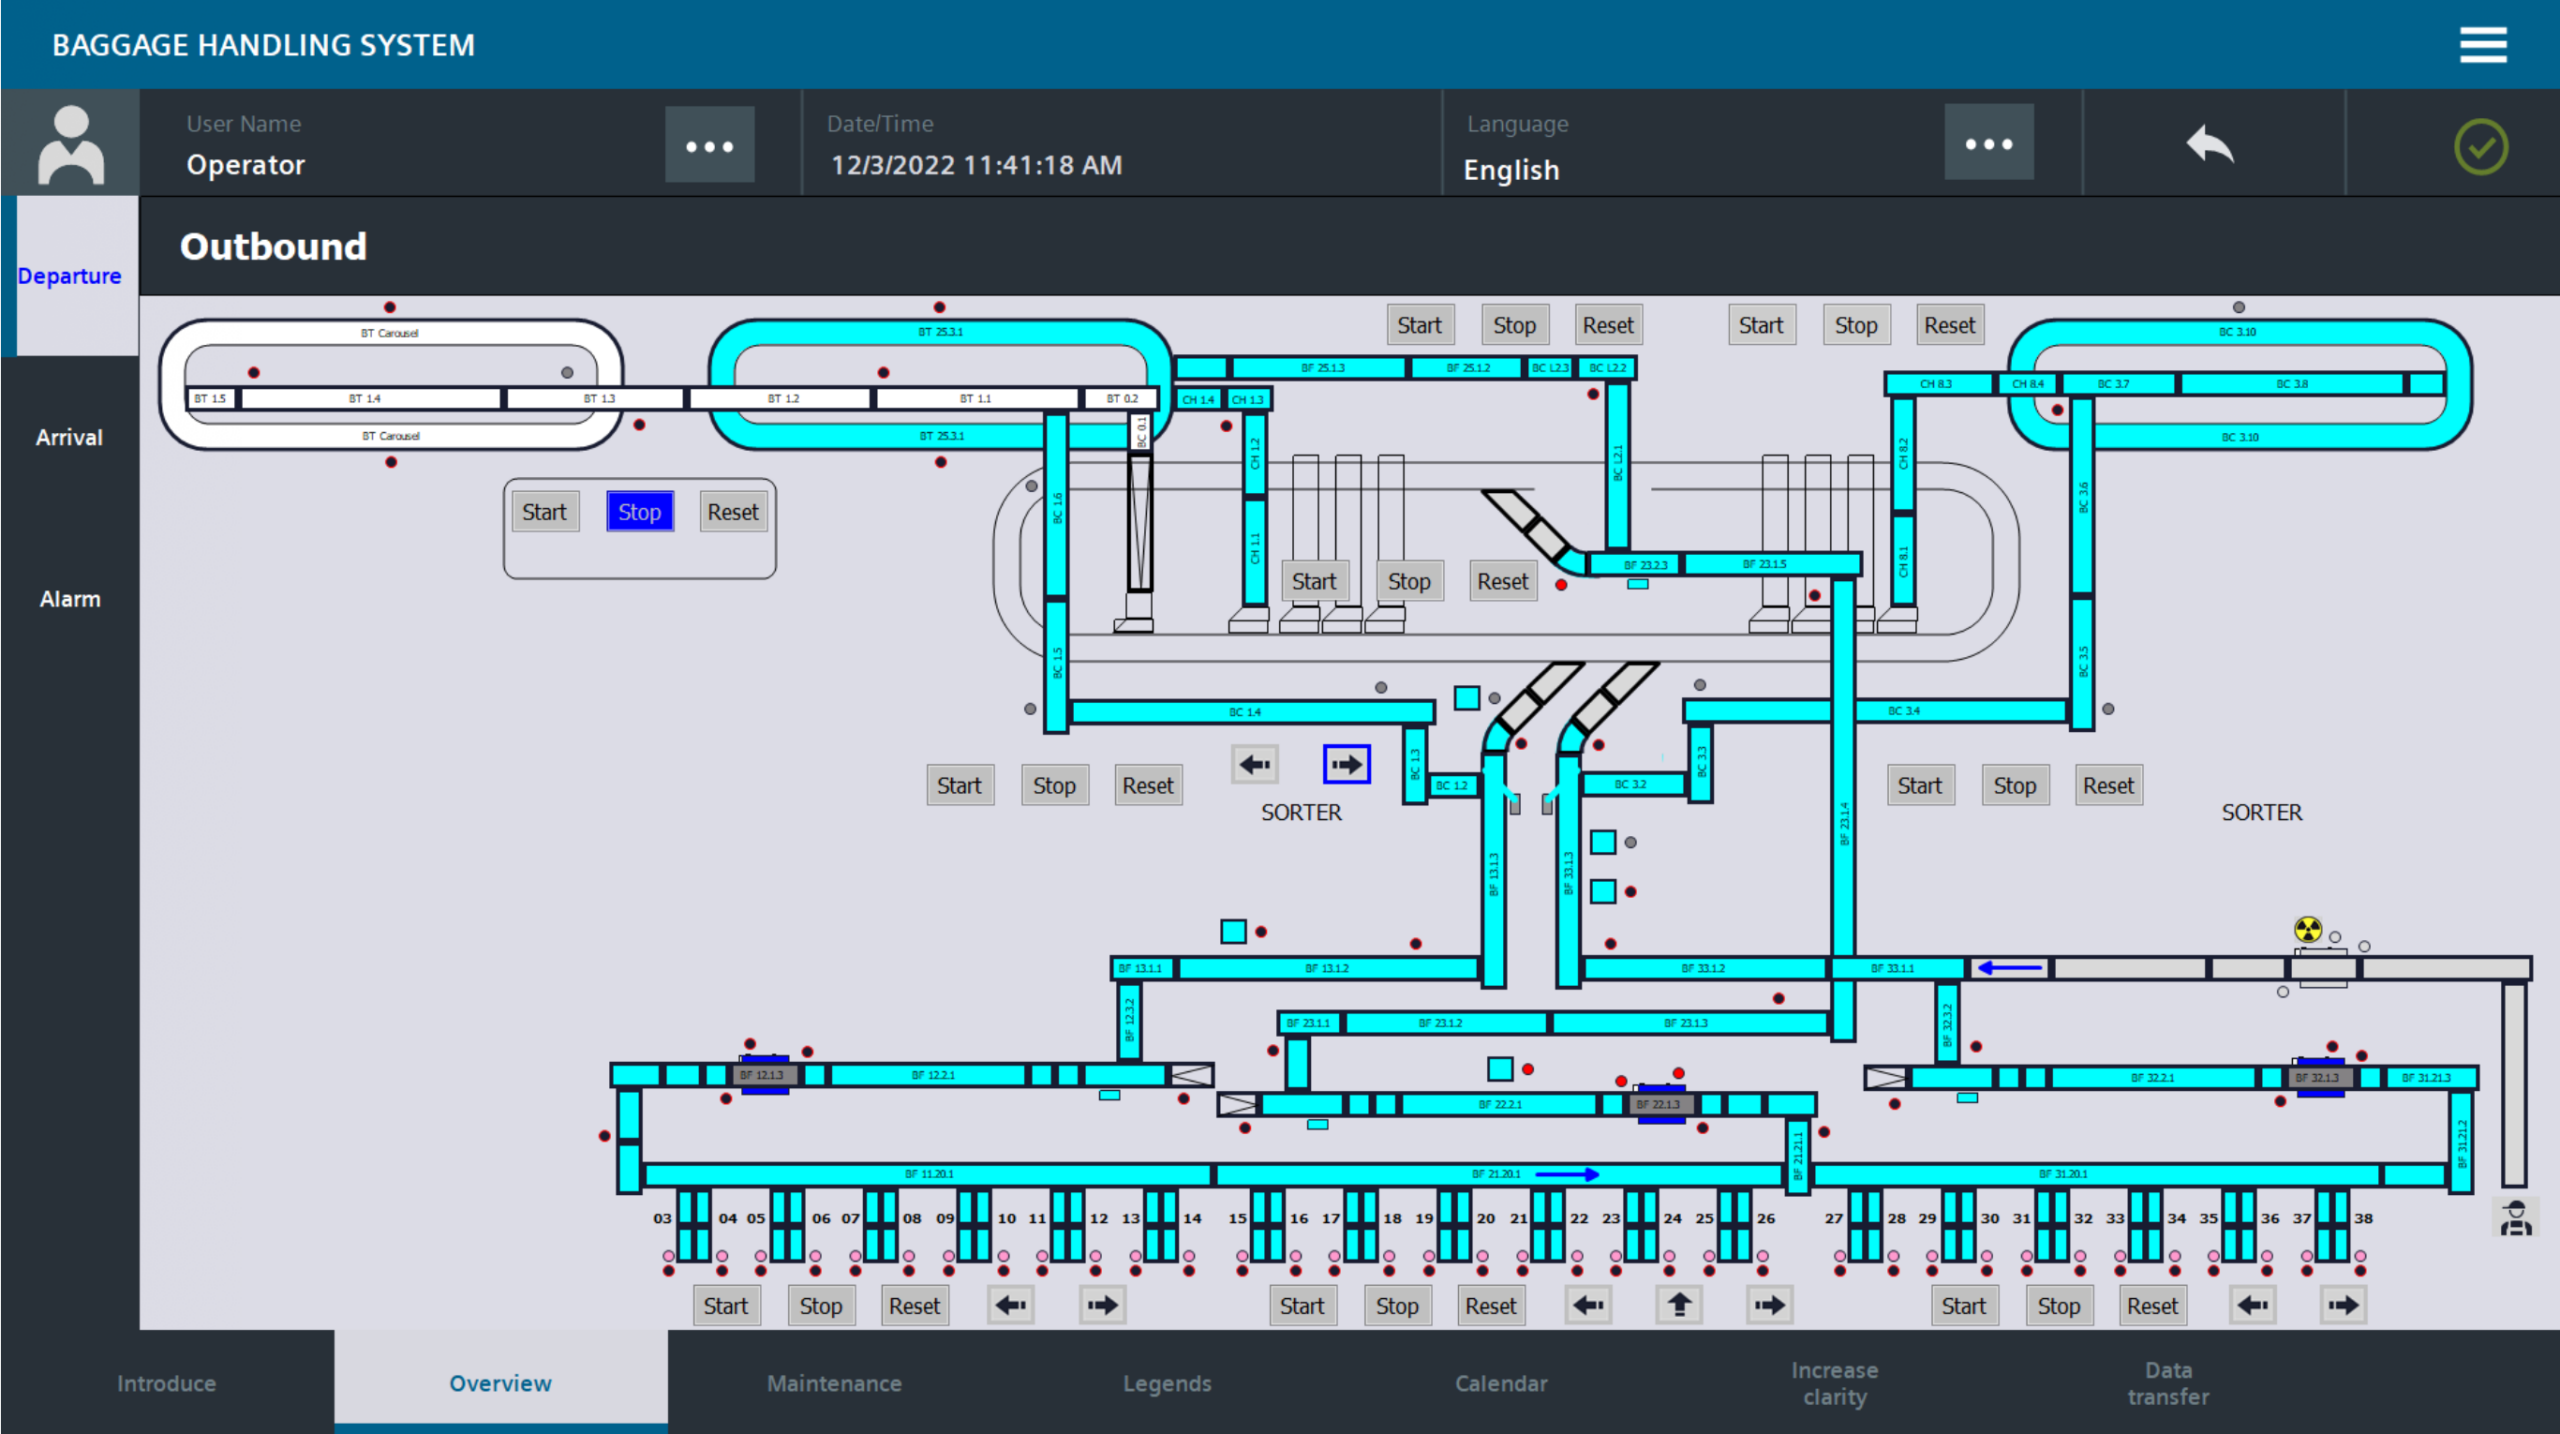The height and width of the screenshot is (1434, 2560).
Task: Click the cyan square indicator beside BF 13.1.2
Action: [x=1233, y=932]
